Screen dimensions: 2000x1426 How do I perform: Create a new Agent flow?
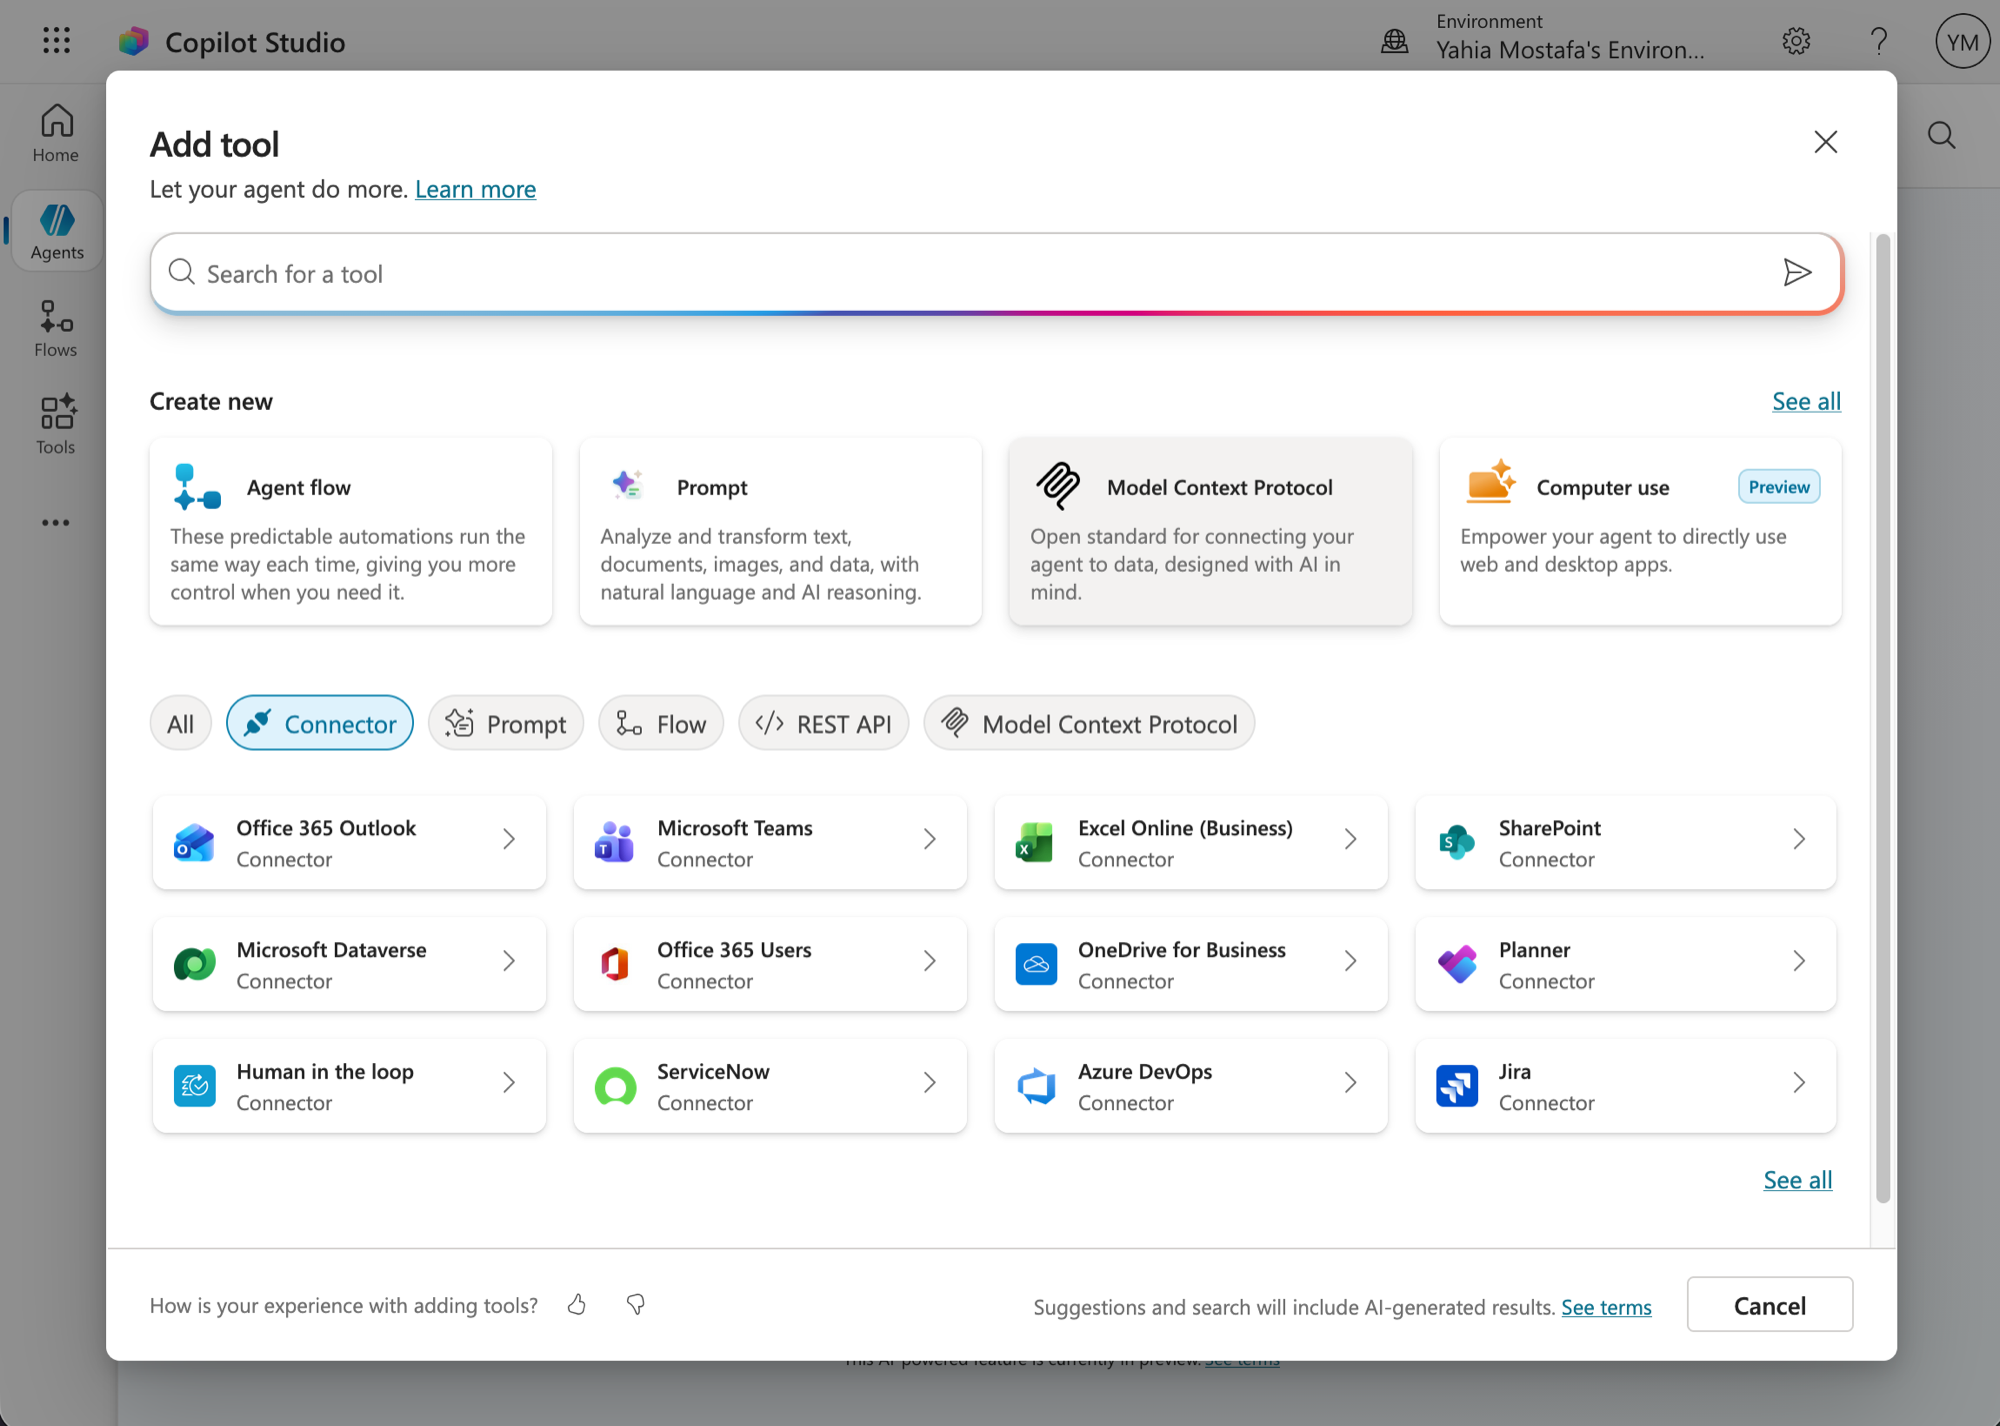[351, 532]
